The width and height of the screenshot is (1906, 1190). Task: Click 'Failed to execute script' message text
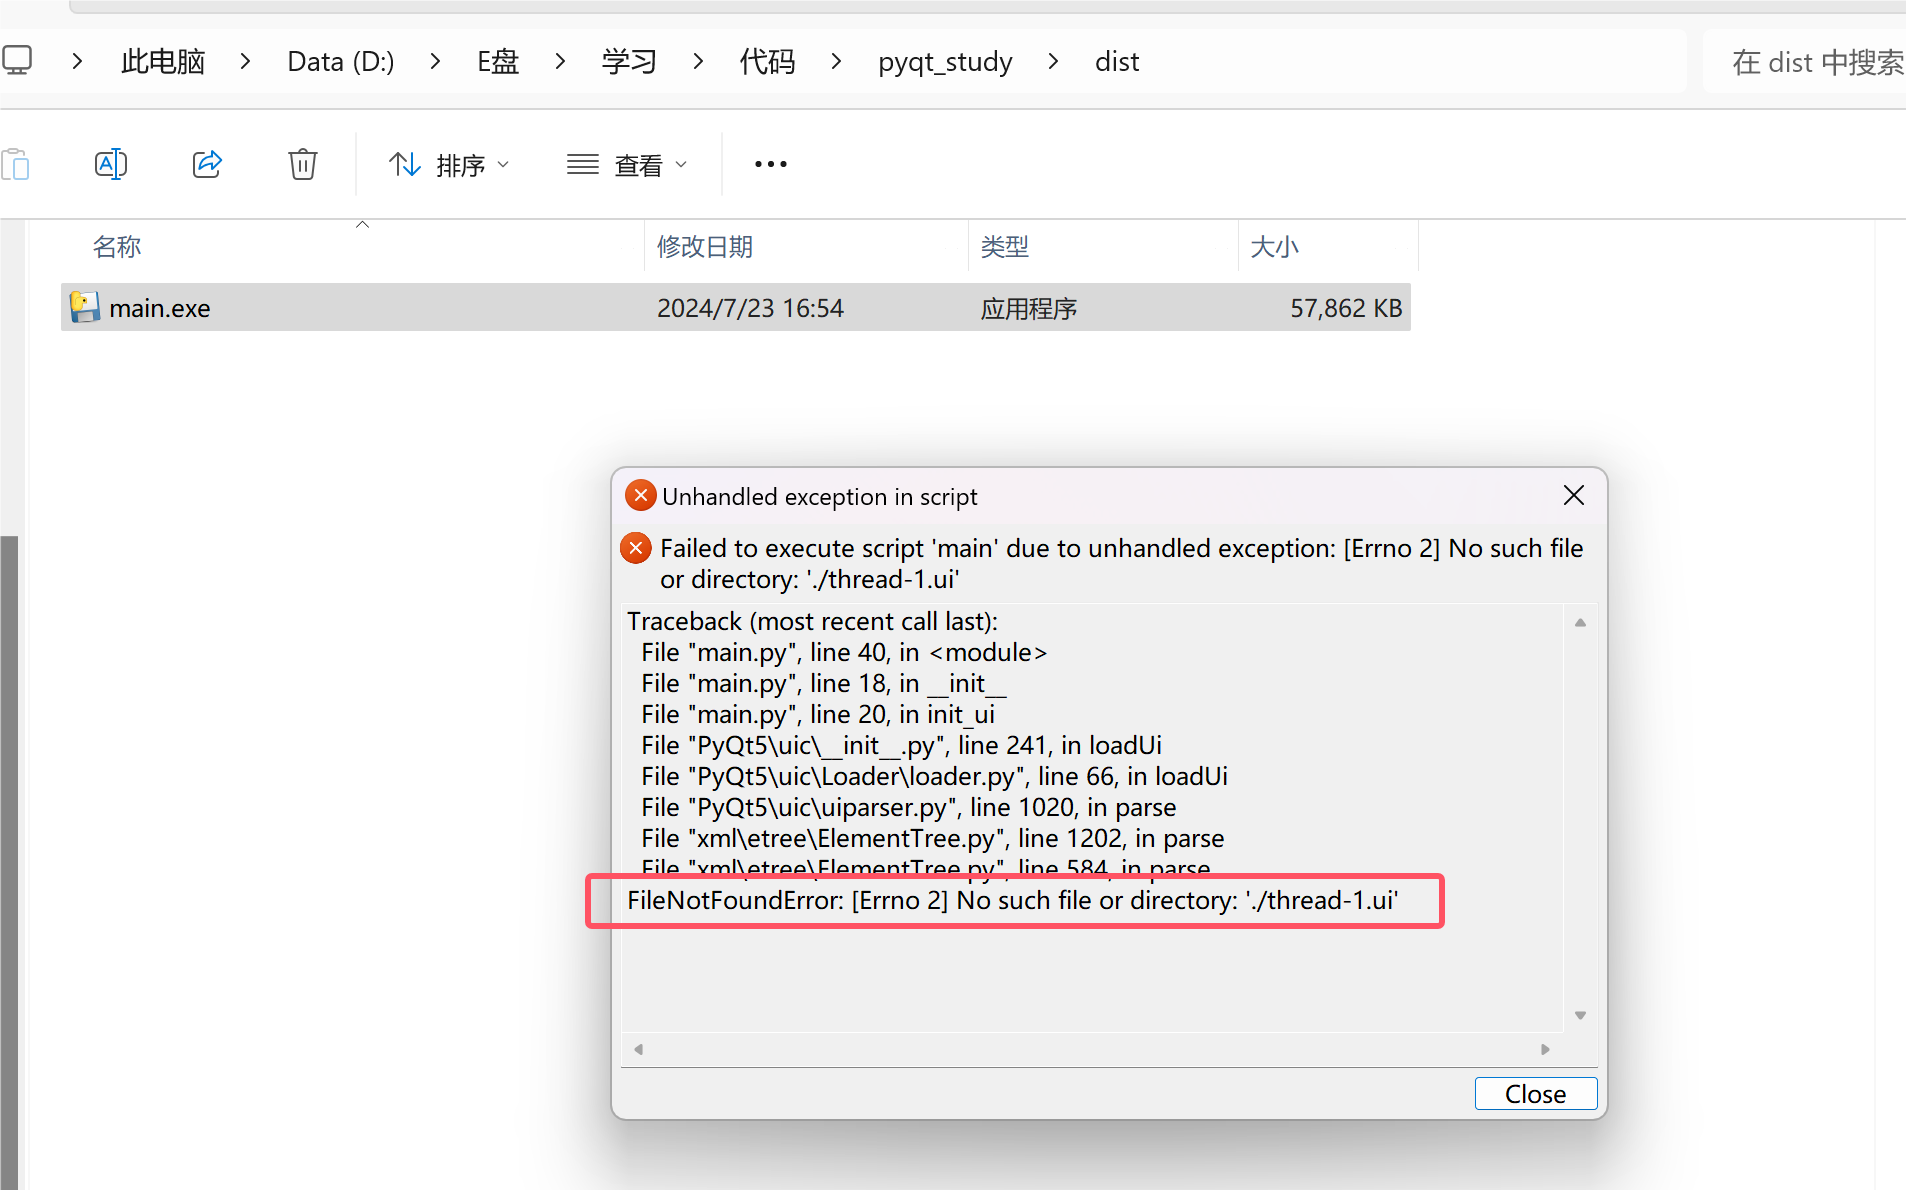click(x=1121, y=563)
